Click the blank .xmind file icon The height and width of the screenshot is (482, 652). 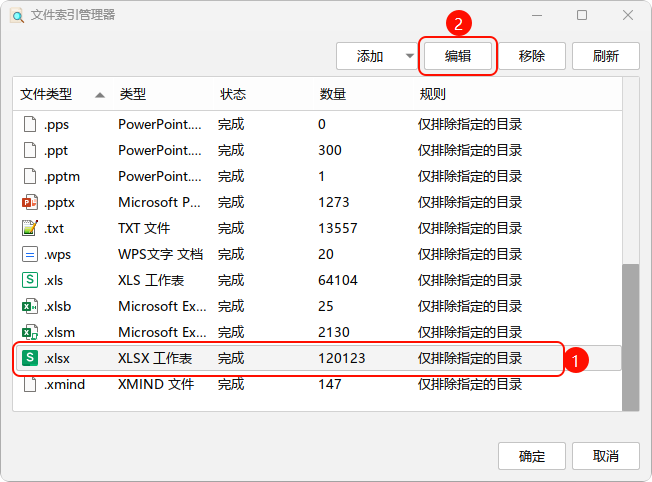coord(29,384)
